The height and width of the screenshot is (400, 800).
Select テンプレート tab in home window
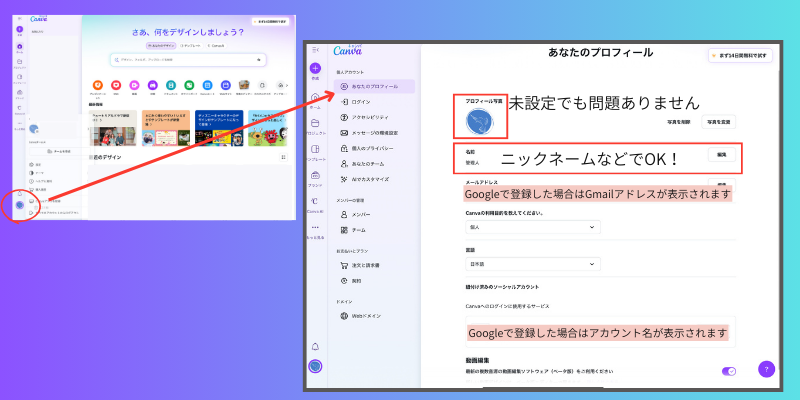pos(190,45)
